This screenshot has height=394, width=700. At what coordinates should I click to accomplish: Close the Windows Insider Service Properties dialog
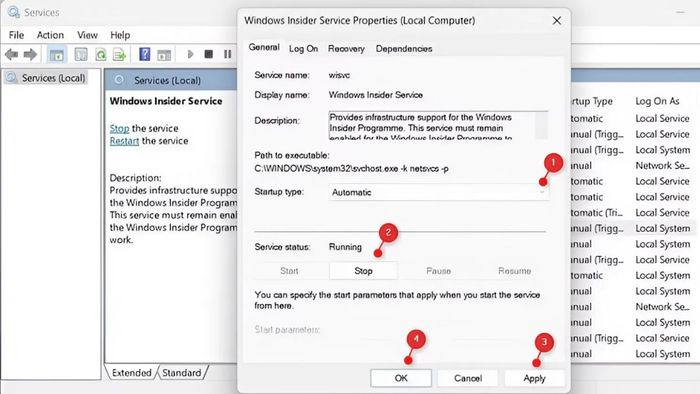coord(556,21)
